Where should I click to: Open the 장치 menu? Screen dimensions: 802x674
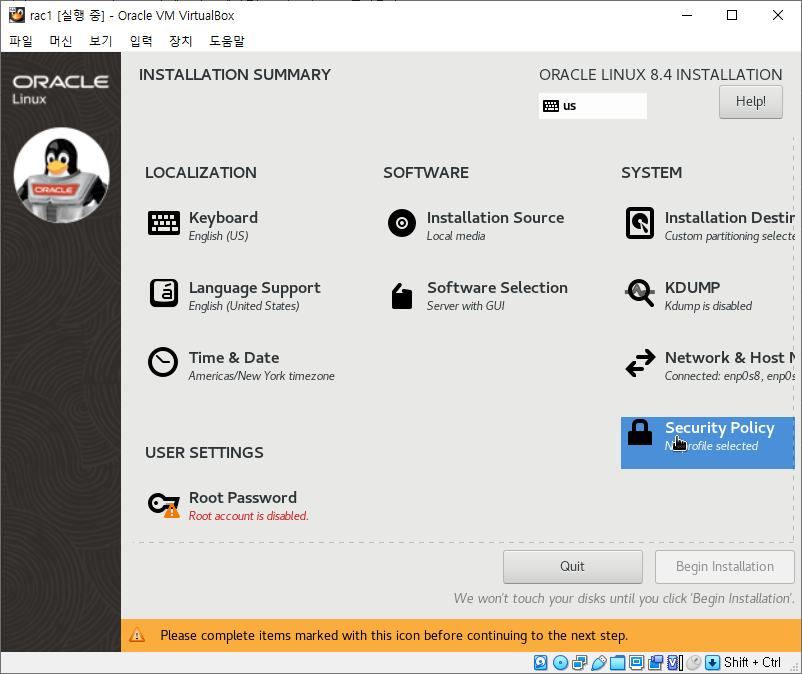pos(181,41)
